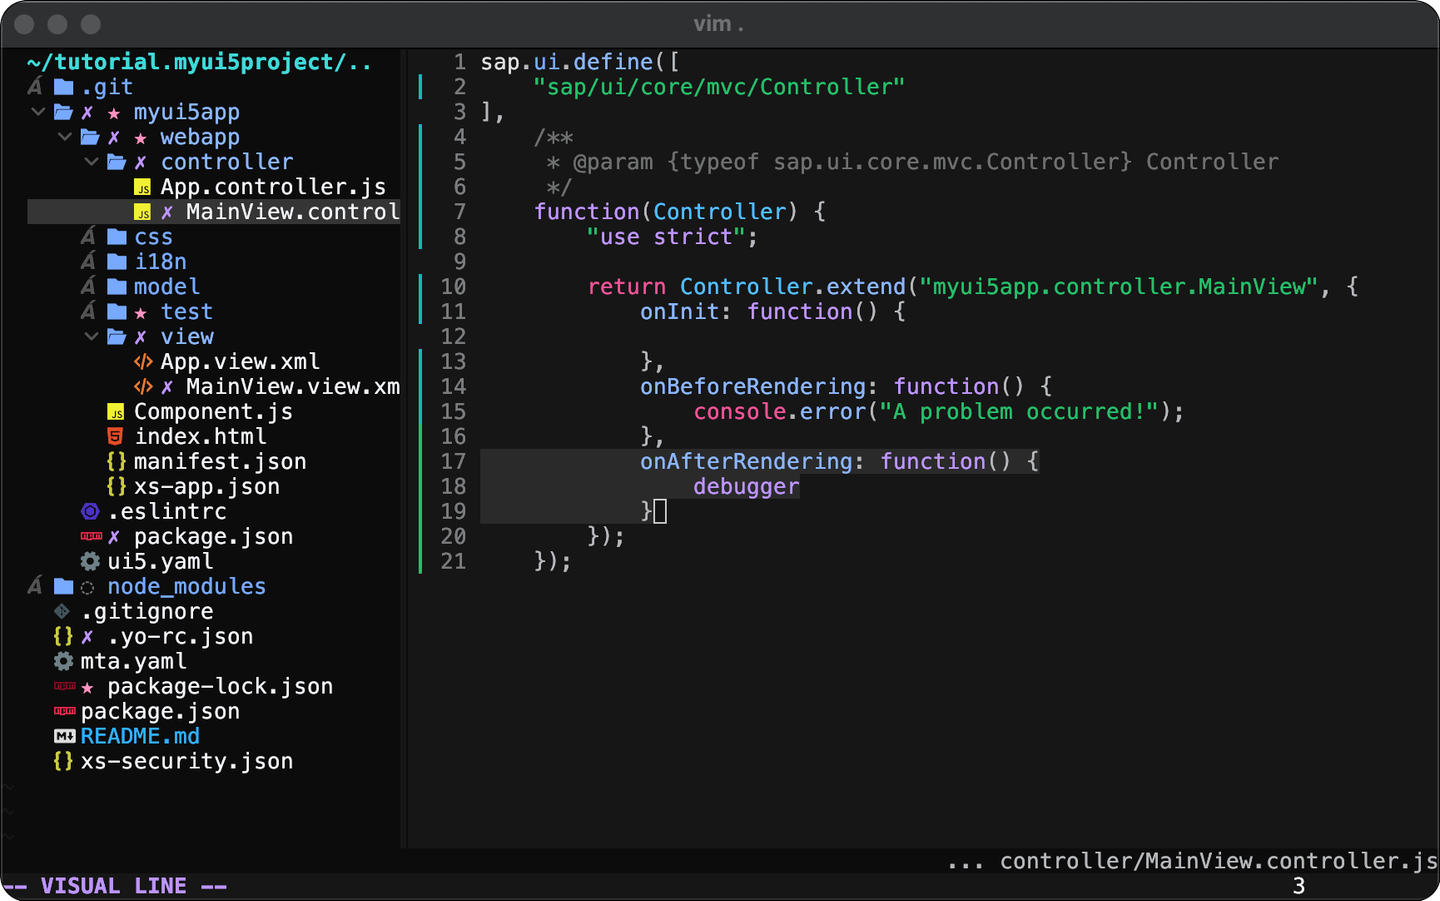Click onBeforeRendering in the code
Viewport: 1440px width, 901px height.
753,387
